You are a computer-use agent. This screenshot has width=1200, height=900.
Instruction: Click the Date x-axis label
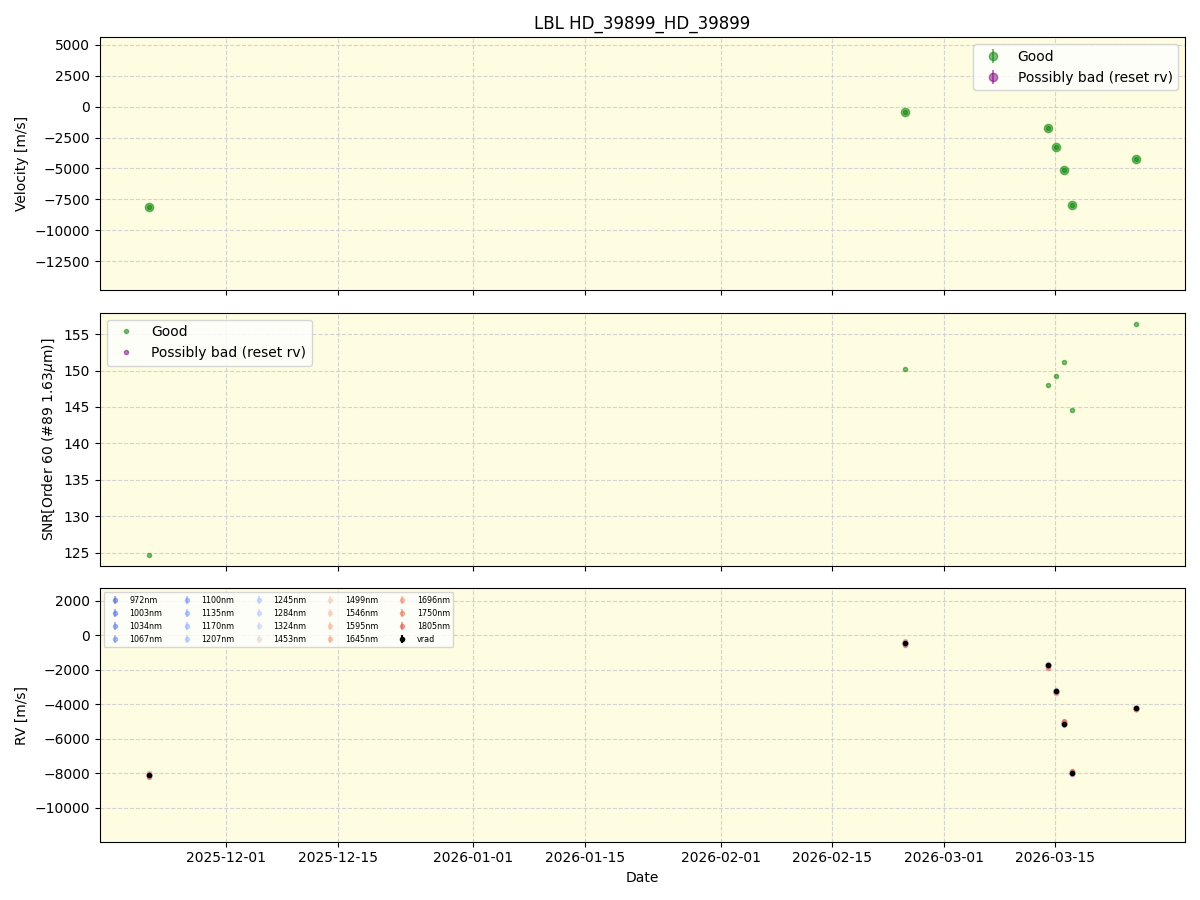pyautogui.click(x=642, y=877)
